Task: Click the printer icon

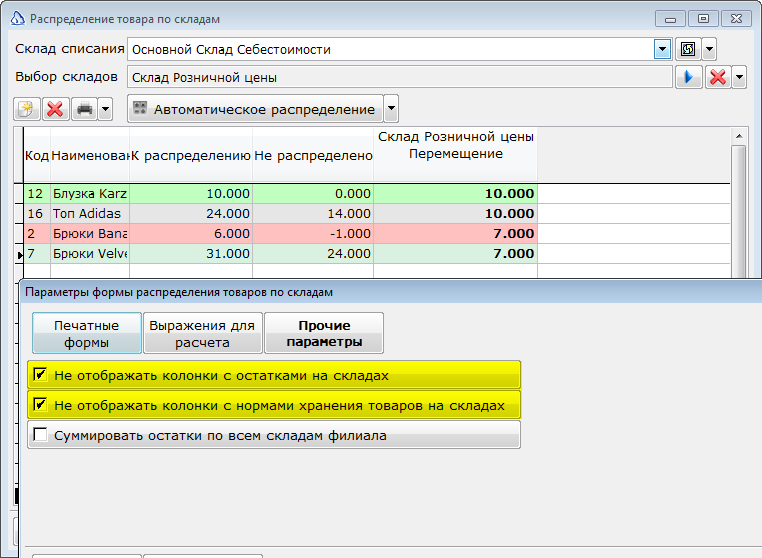Action: (85, 109)
